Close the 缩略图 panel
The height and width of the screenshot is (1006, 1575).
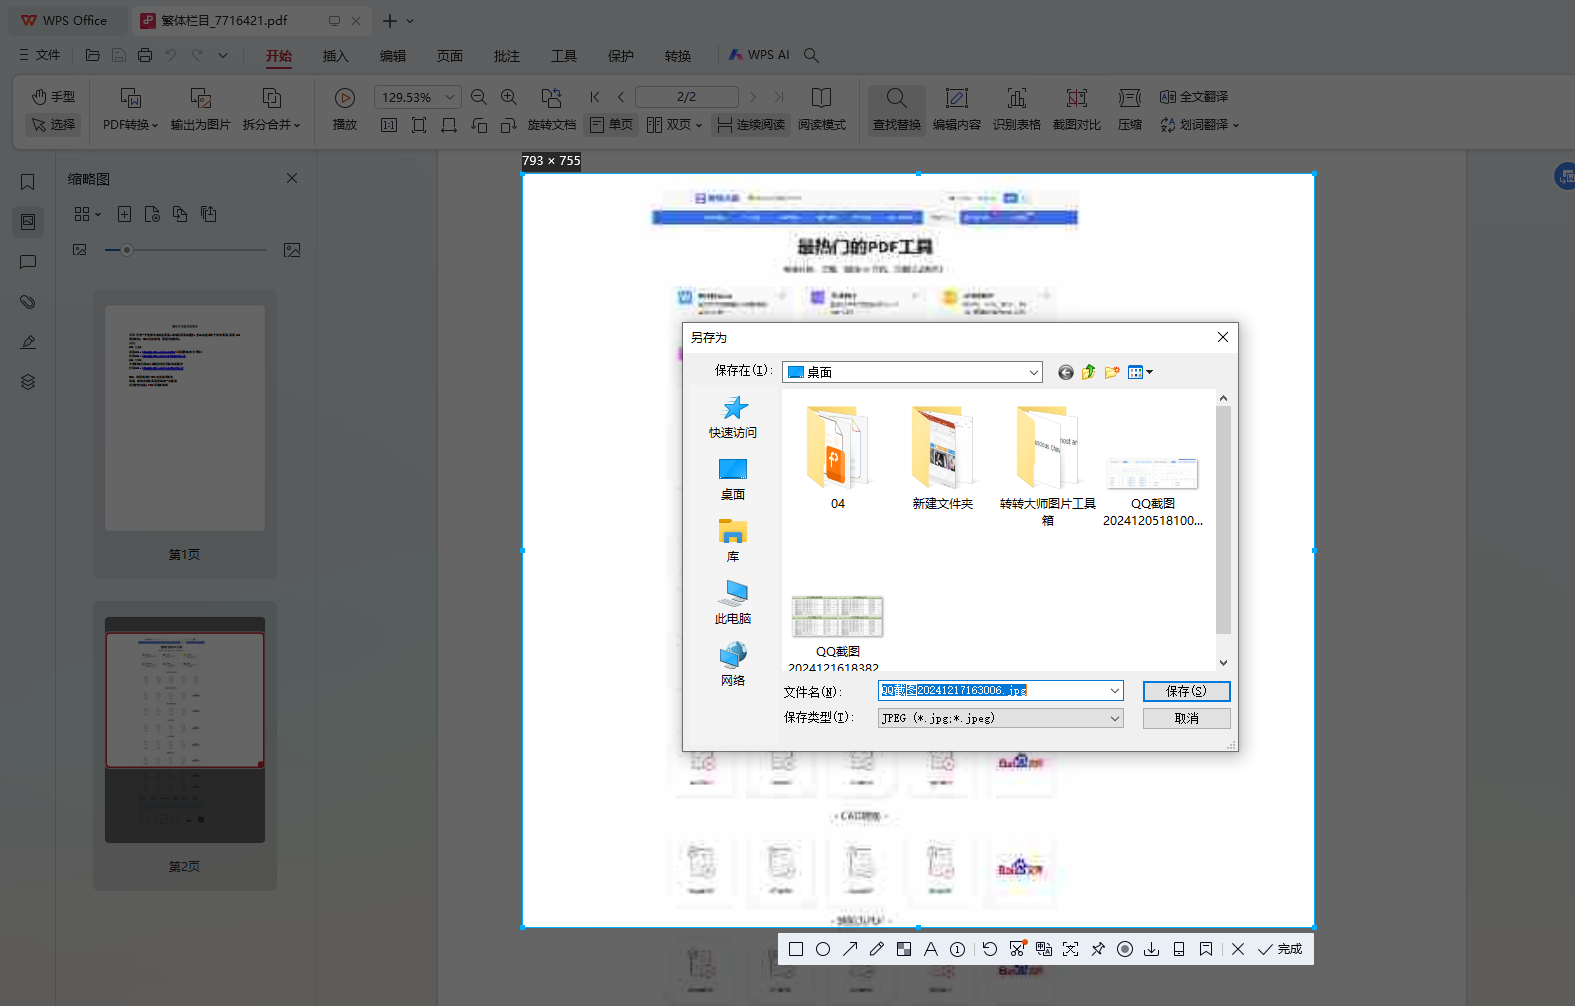pos(292,178)
